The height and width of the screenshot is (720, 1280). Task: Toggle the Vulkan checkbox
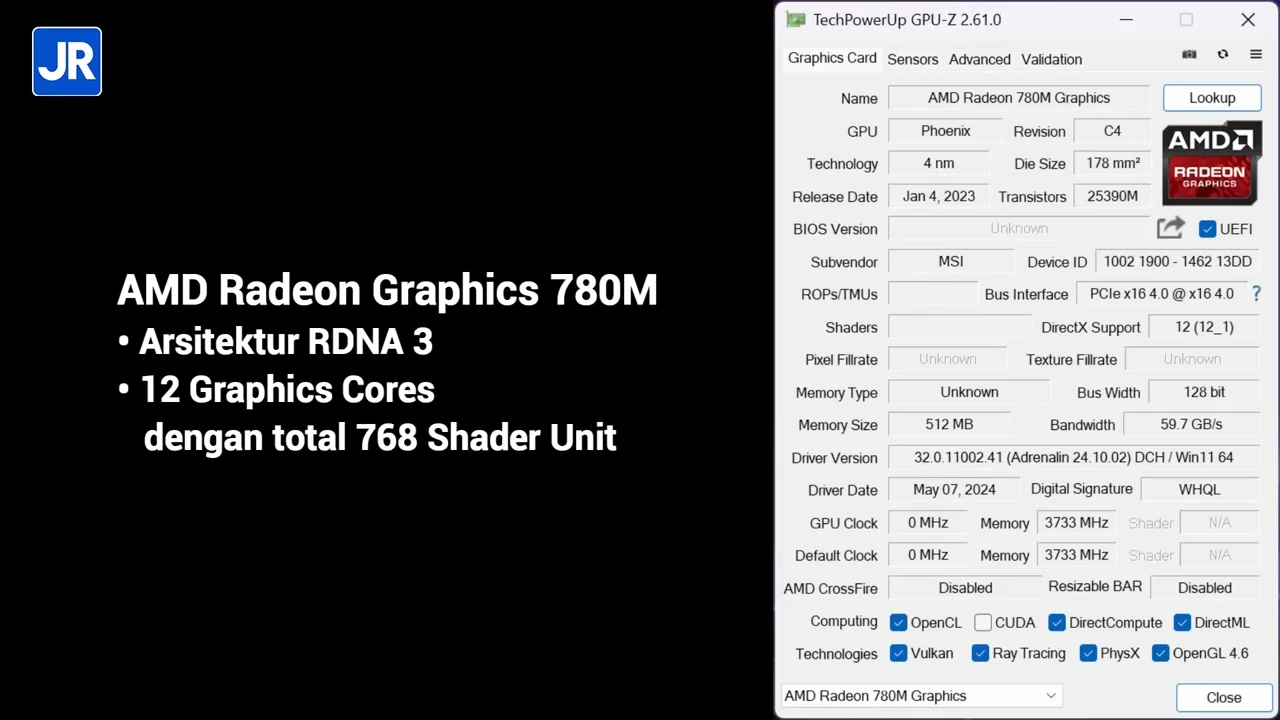click(x=898, y=654)
